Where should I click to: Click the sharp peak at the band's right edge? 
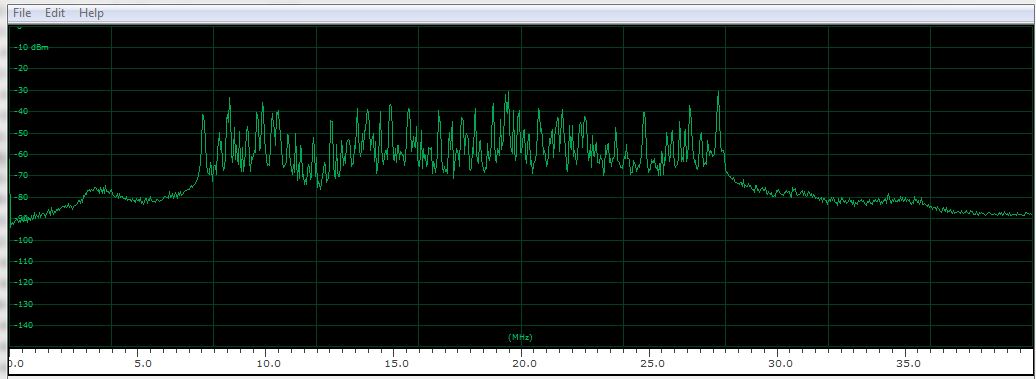click(x=718, y=94)
